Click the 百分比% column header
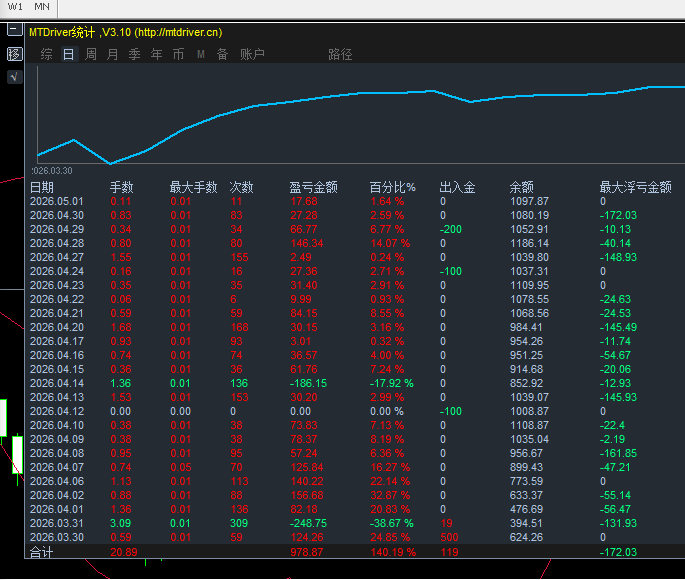 [x=392, y=187]
